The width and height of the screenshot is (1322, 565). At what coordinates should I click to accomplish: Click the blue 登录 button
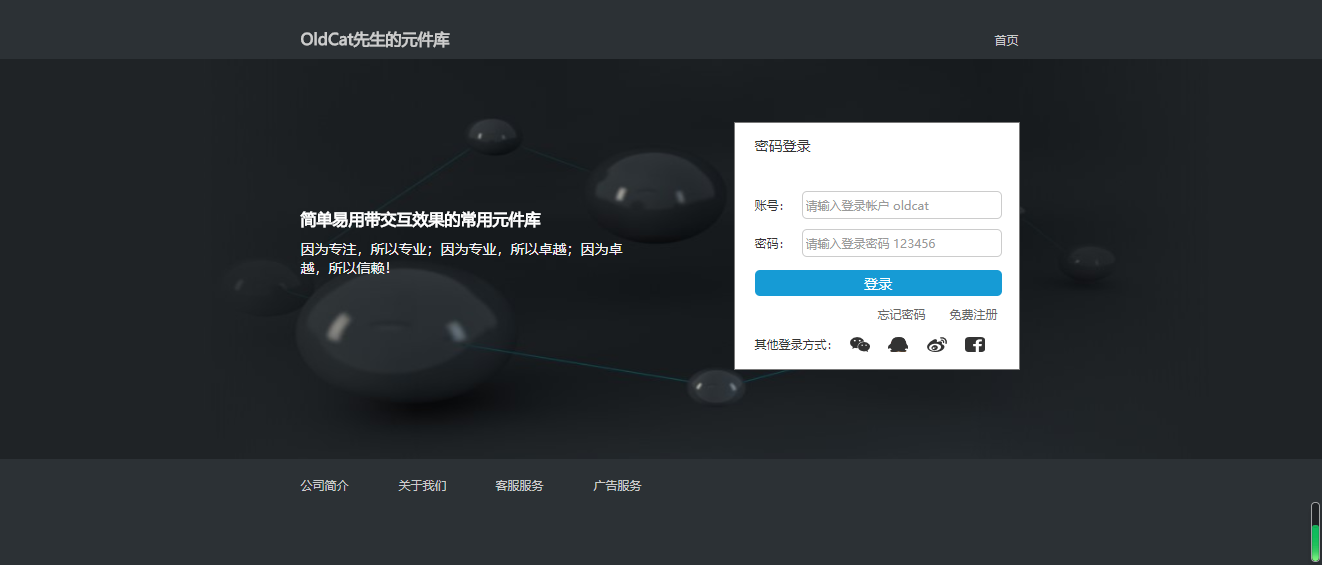(878, 283)
